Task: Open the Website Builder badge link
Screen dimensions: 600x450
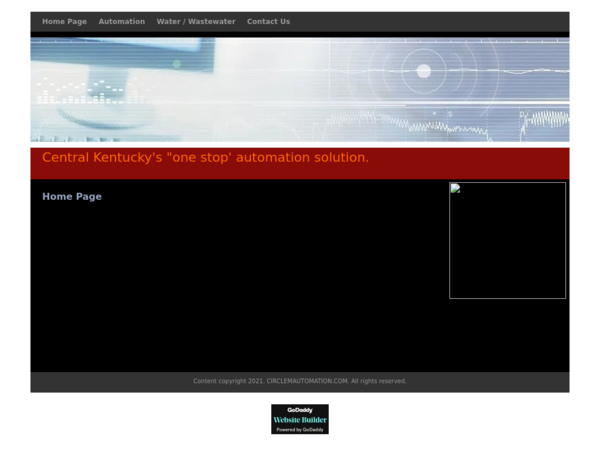Action: click(300, 420)
